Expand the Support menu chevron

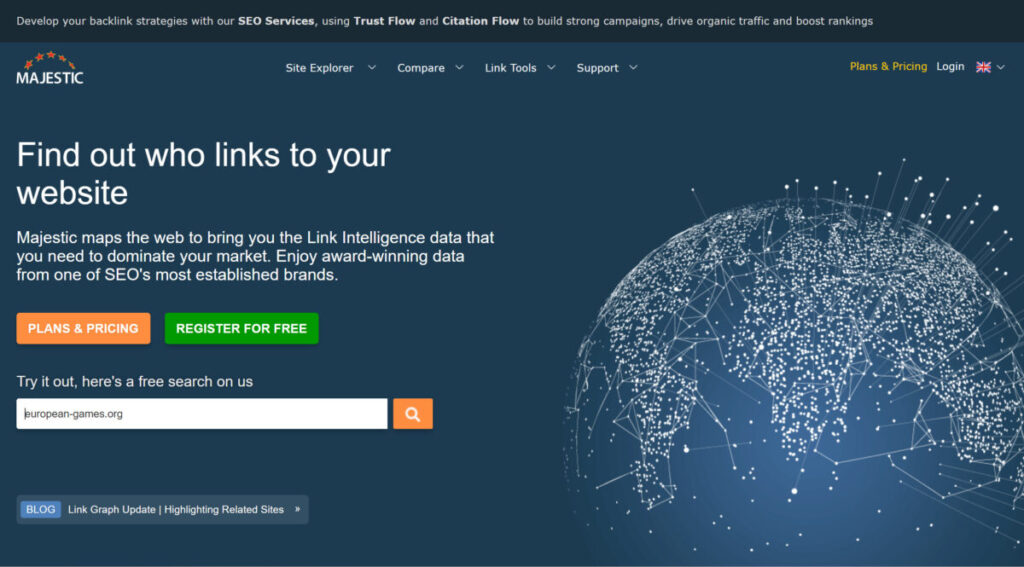pos(633,67)
